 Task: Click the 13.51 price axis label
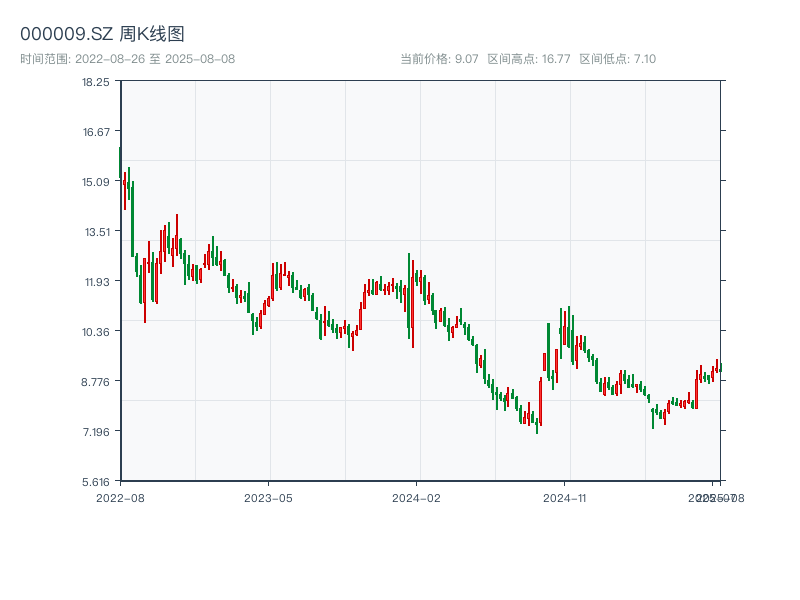[96, 232]
